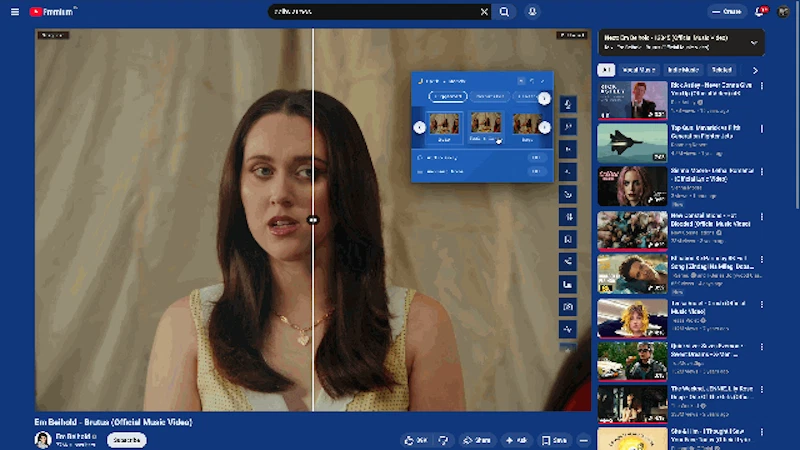Toggle the first OFF switch in overlay panel

click(x=535, y=158)
